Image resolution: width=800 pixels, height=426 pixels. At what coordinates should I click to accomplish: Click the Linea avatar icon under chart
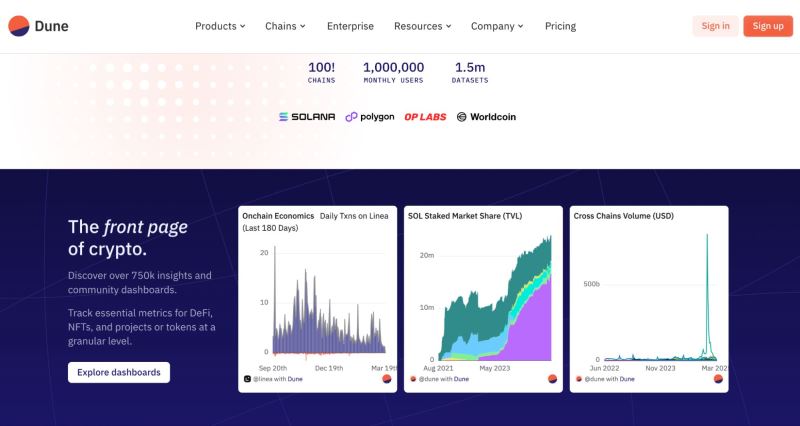pyautogui.click(x=247, y=379)
